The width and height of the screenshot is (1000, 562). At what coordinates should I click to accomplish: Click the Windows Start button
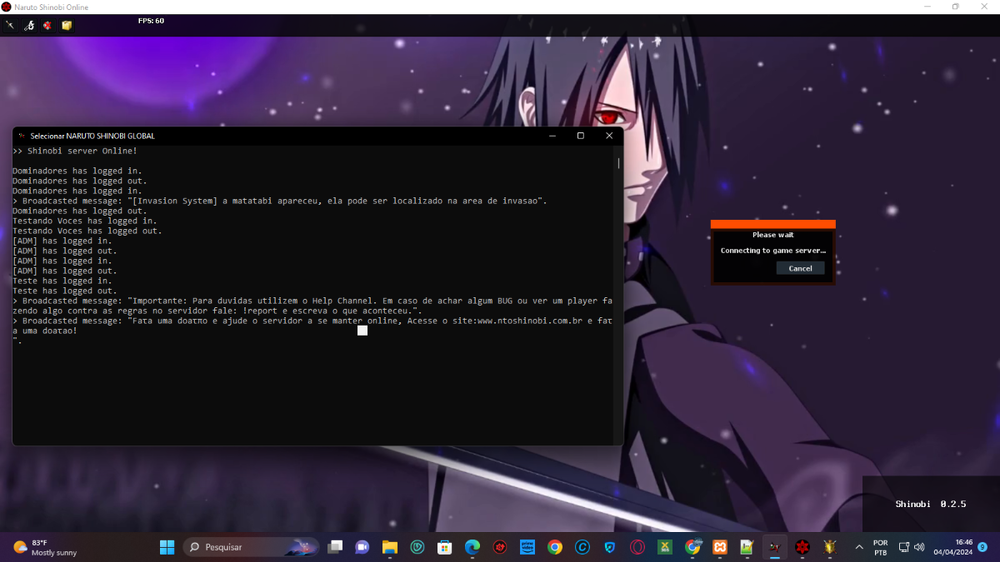(167, 547)
